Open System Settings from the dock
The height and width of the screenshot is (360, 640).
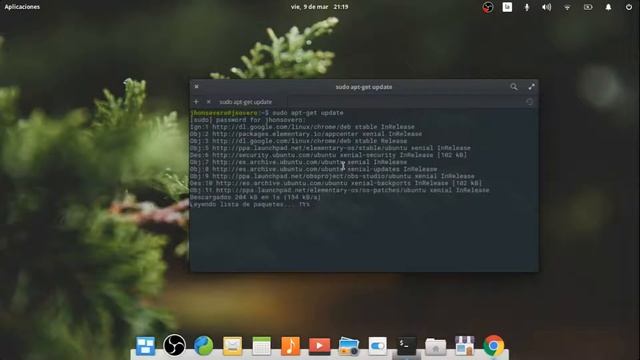(x=378, y=346)
